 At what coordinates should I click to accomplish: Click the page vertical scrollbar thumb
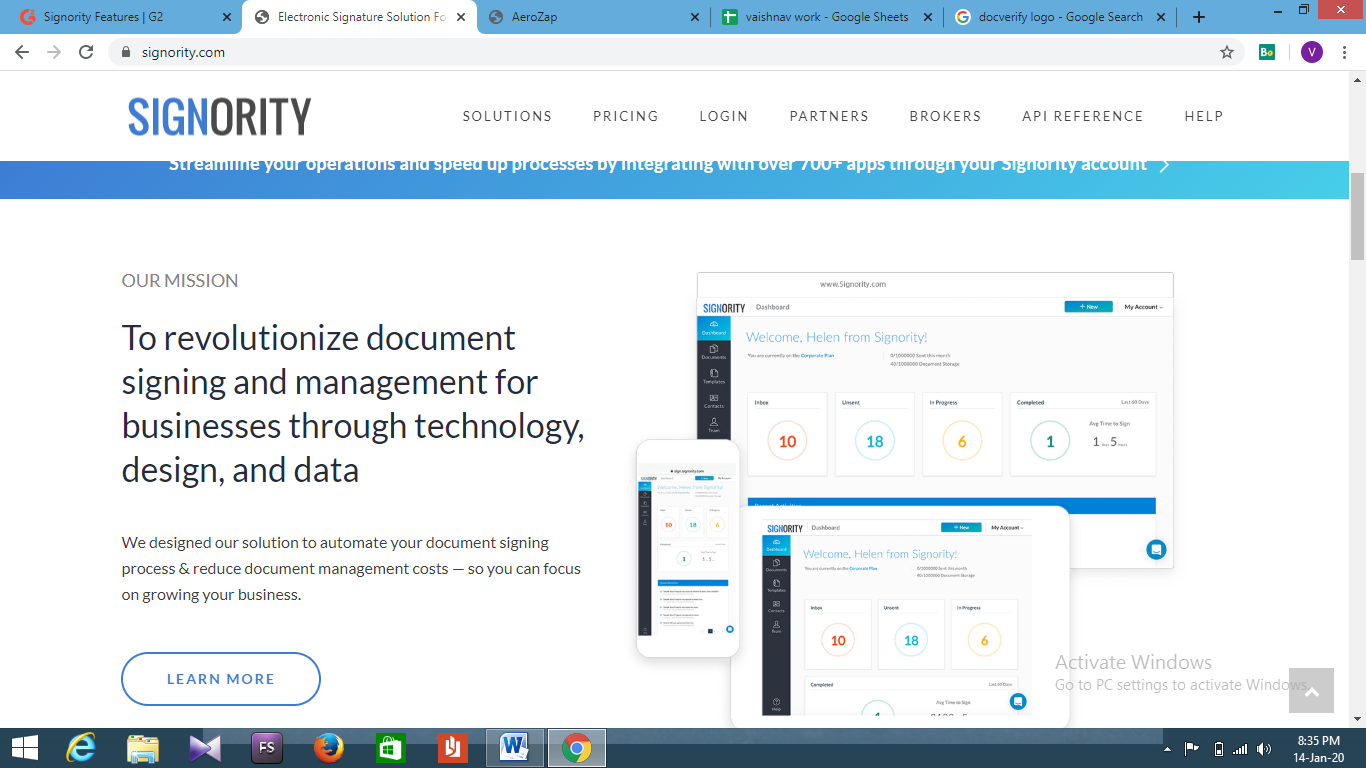tap(1357, 215)
